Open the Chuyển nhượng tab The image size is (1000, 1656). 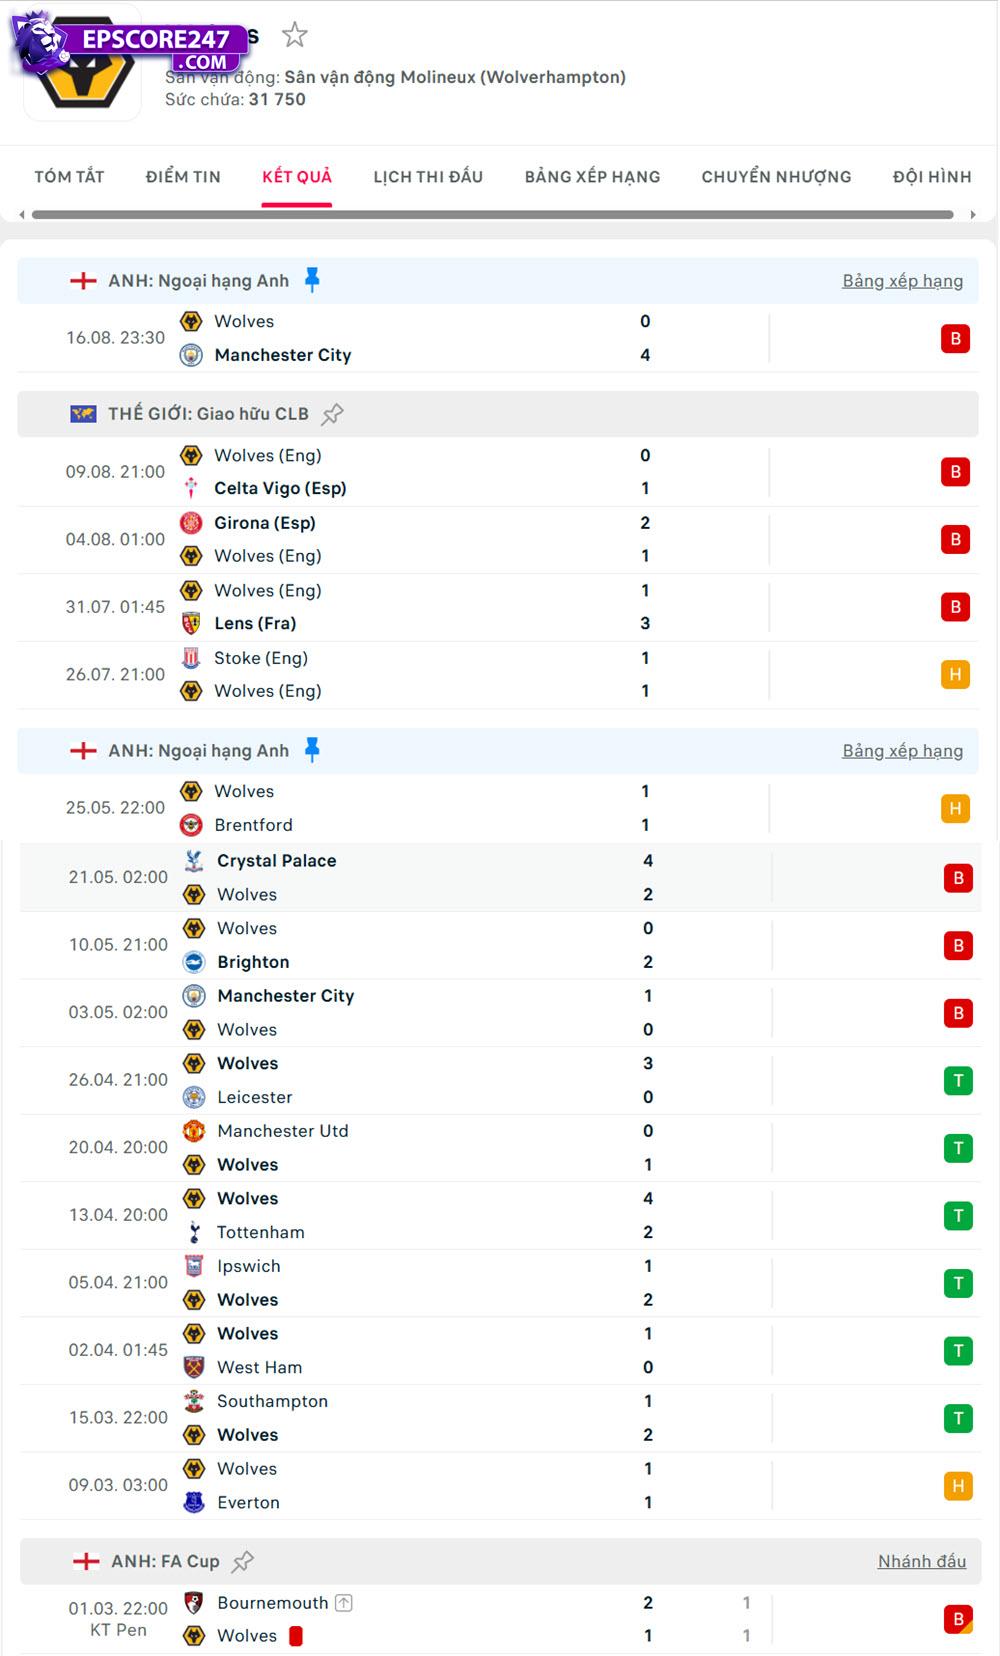(x=776, y=177)
